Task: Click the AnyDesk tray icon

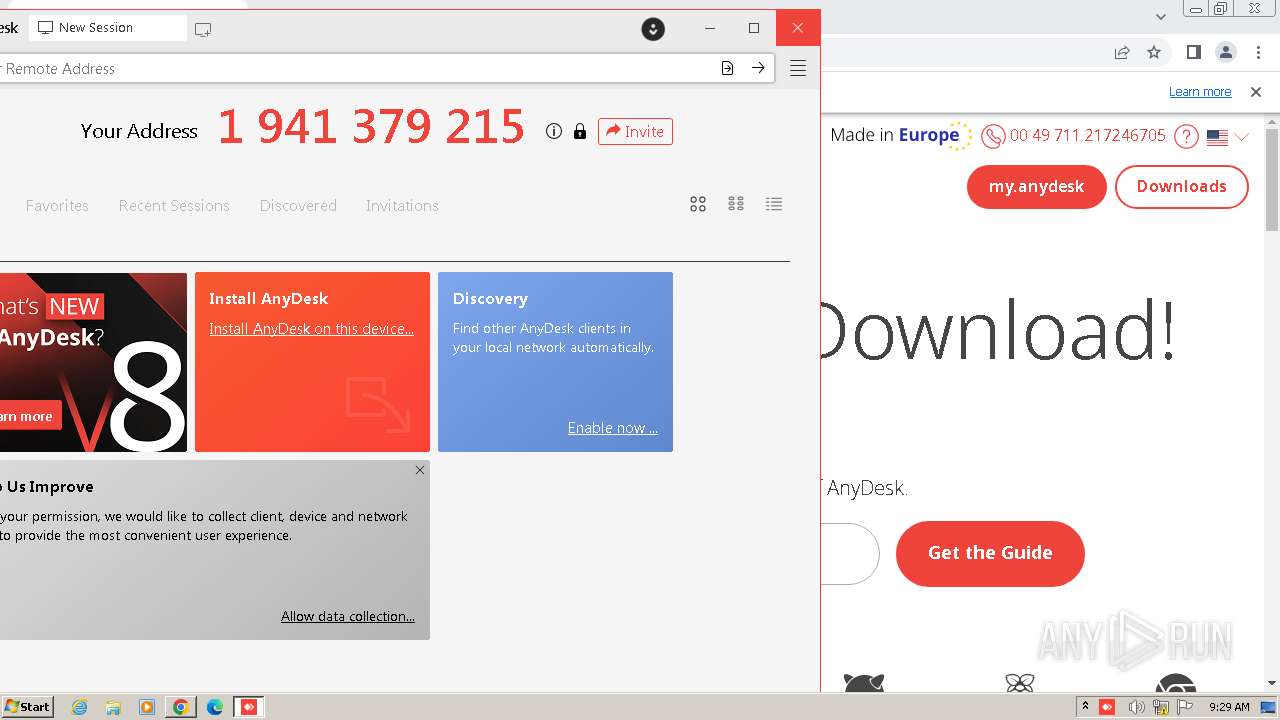Action: pyautogui.click(x=1107, y=707)
